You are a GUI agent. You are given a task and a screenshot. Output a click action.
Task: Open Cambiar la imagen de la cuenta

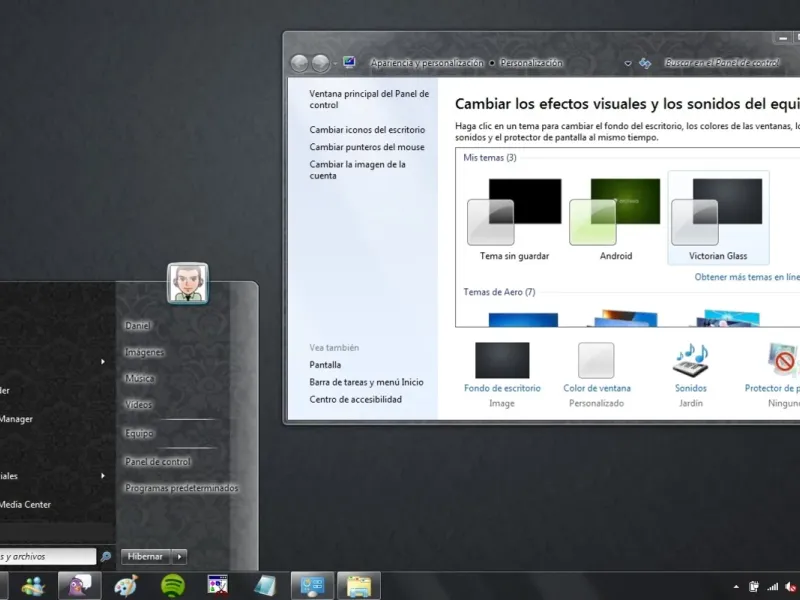(357, 170)
